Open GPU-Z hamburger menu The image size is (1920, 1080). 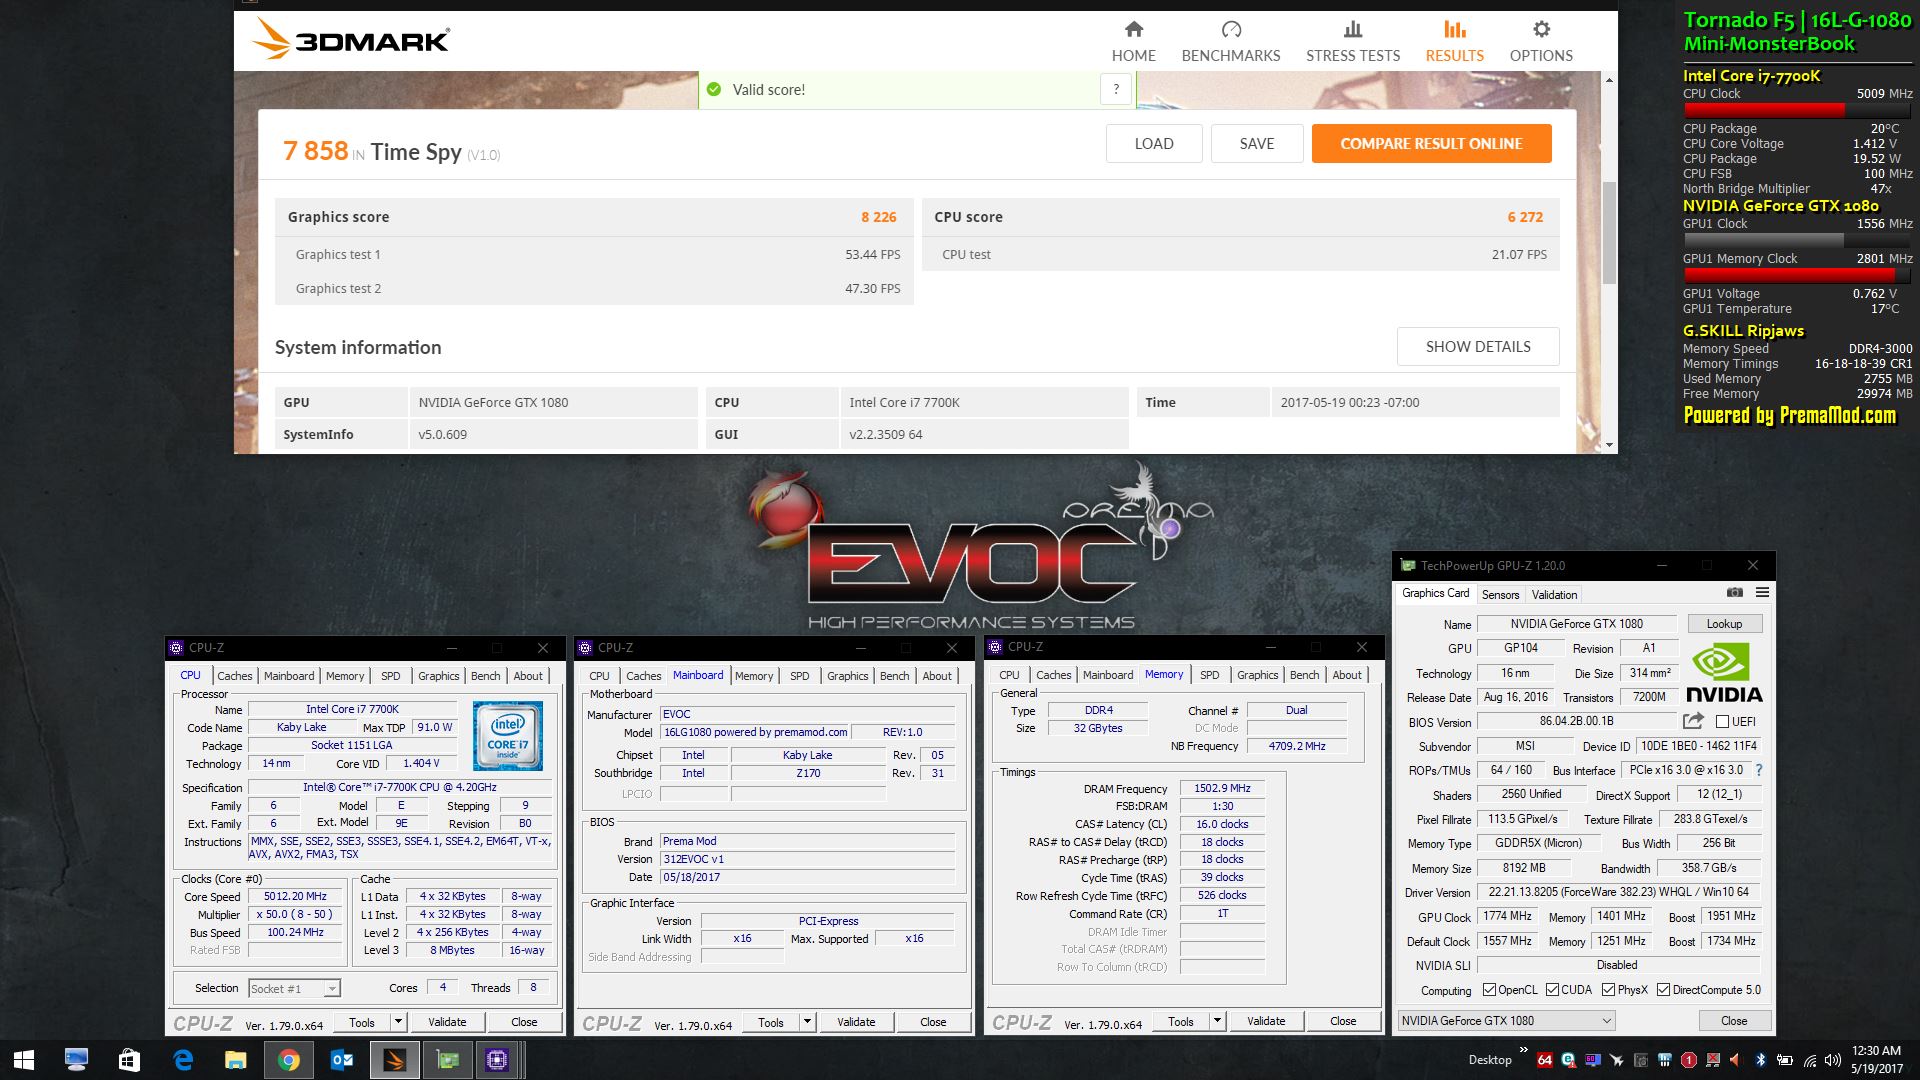1762,593
